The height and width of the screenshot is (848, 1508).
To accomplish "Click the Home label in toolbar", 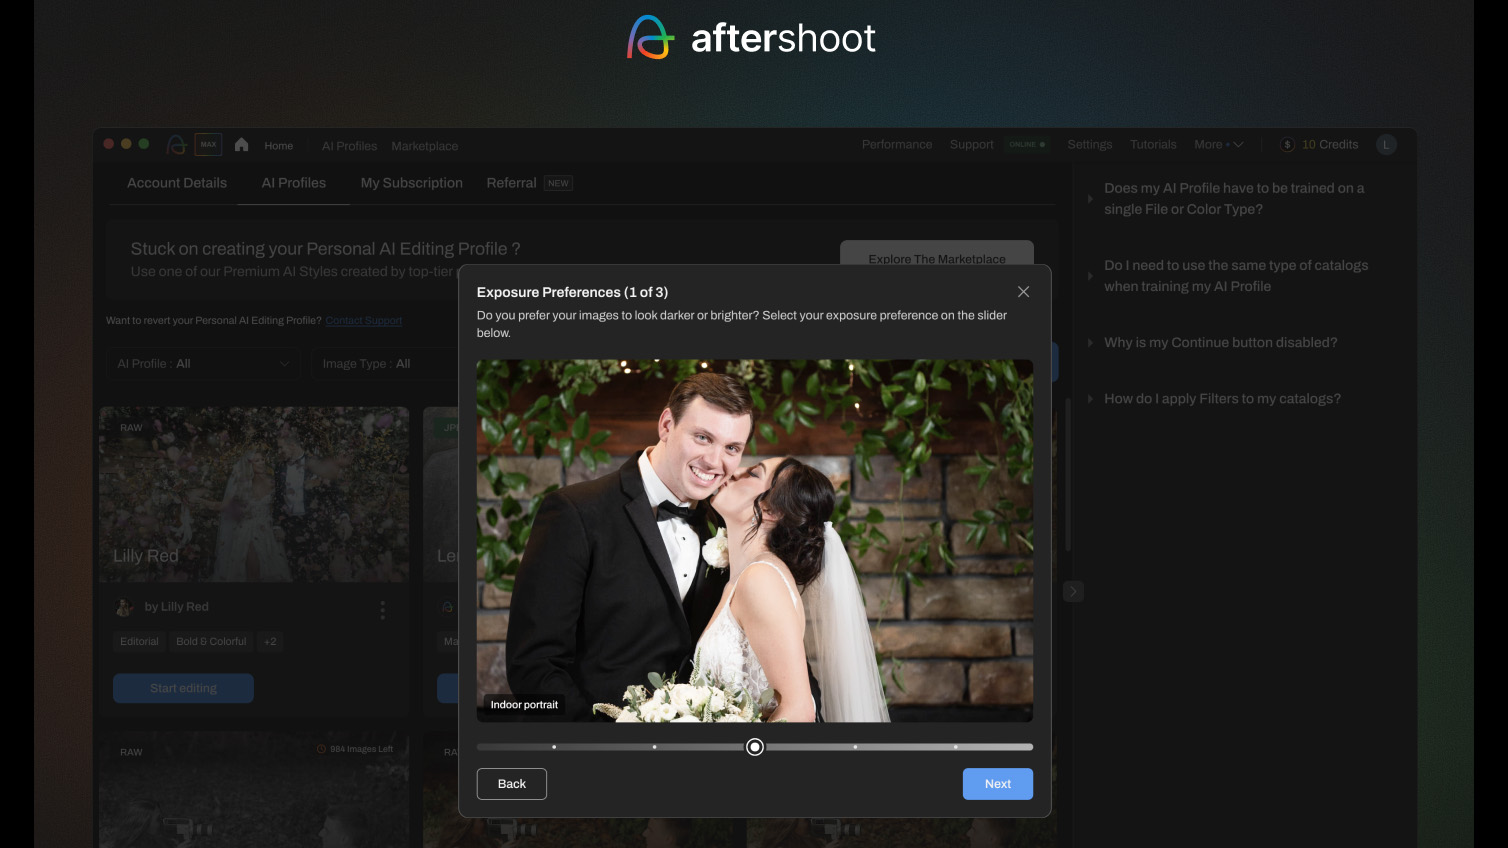I will click(278, 146).
